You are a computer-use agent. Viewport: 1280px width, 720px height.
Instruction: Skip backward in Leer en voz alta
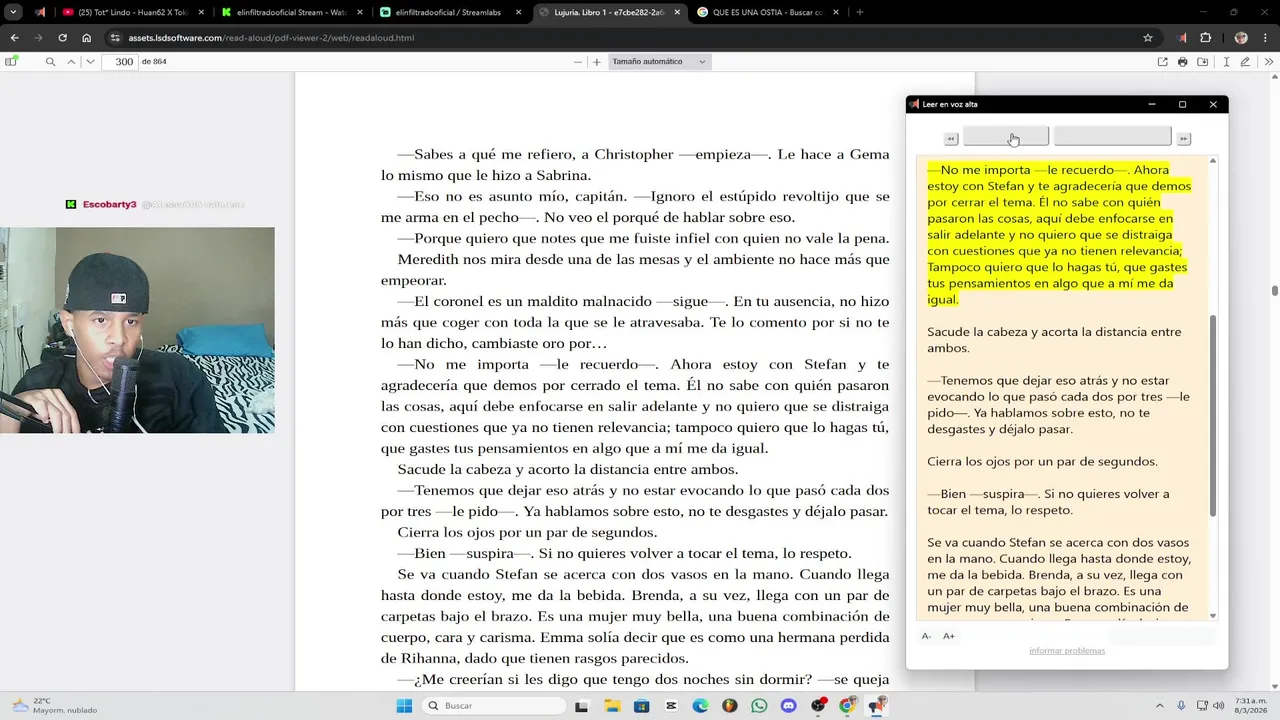coord(951,139)
